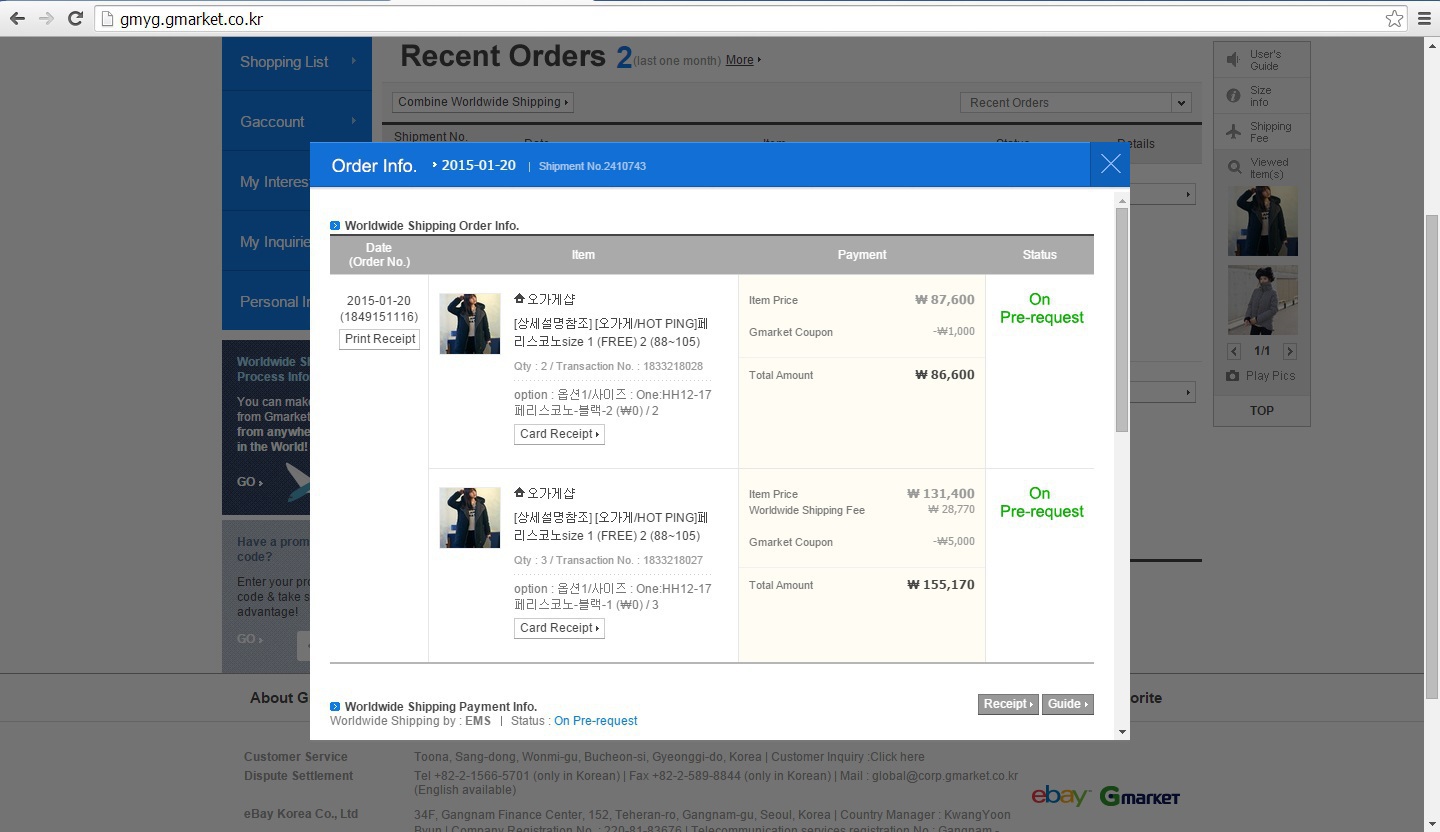This screenshot has height=832, width=1440.
Task: Click the home icon beside the second item's seller name
Action: click(x=519, y=493)
